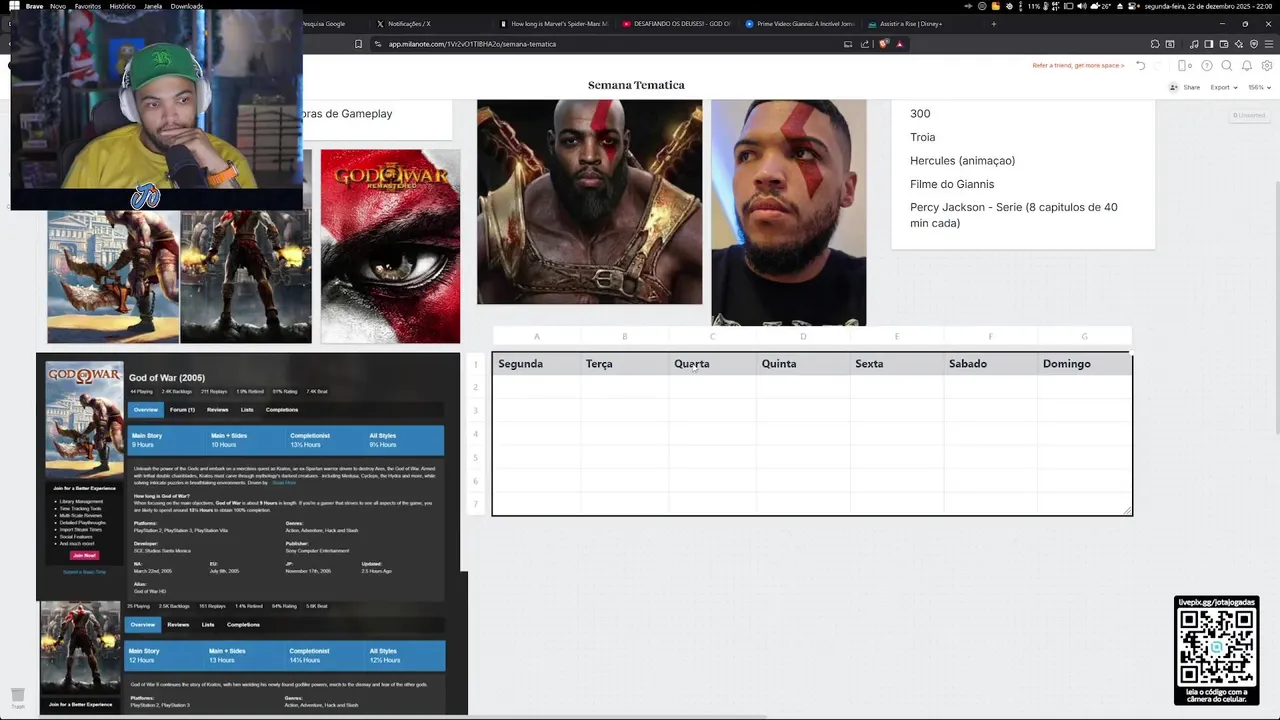1280x720 pixels.
Task: Click Refer a friend, get more space link
Action: point(1078,66)
